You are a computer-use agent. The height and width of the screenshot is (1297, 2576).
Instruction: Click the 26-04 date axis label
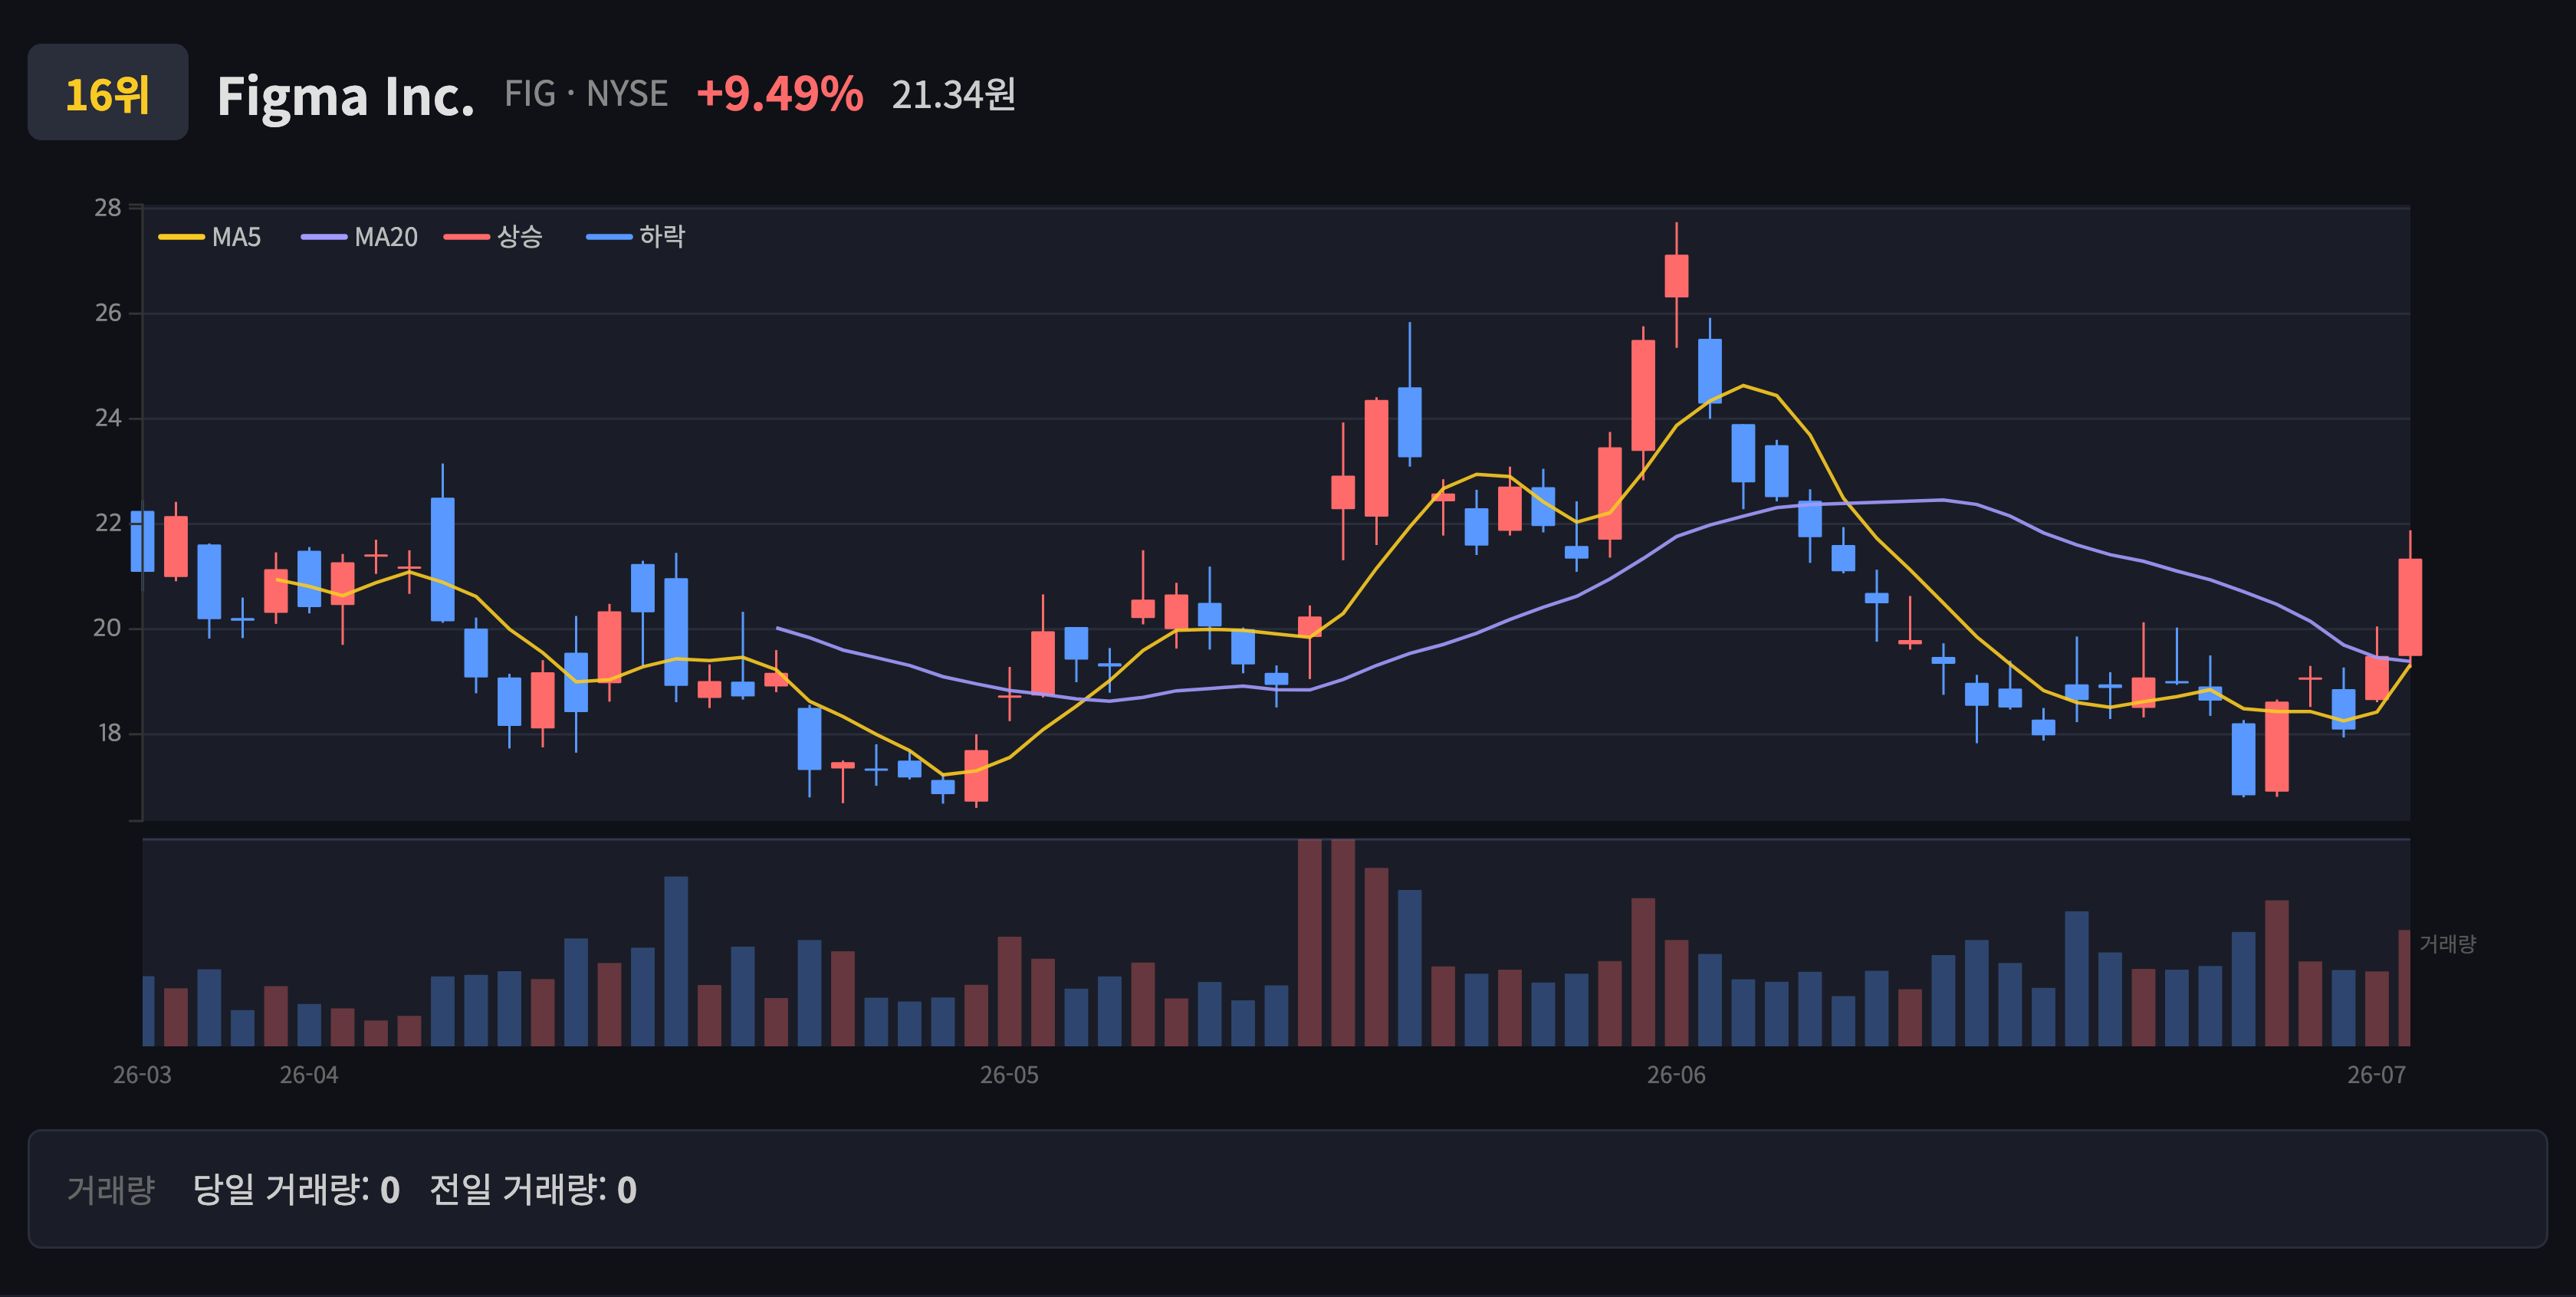pyautogui.click(x=309, y=1075)
